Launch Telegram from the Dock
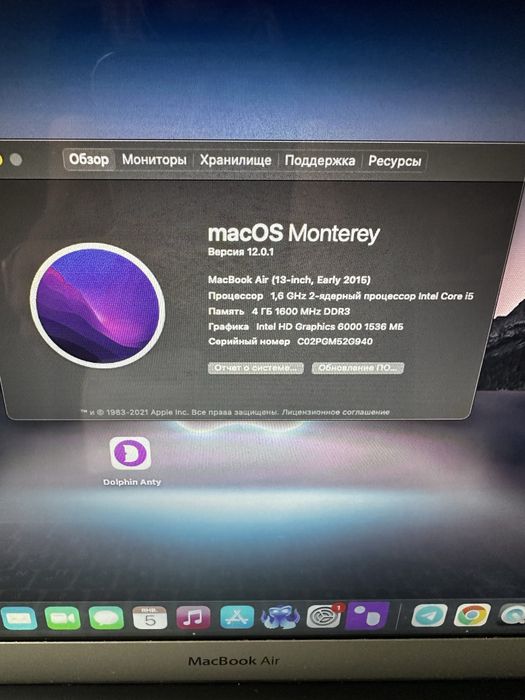 (x=429, y=615)
